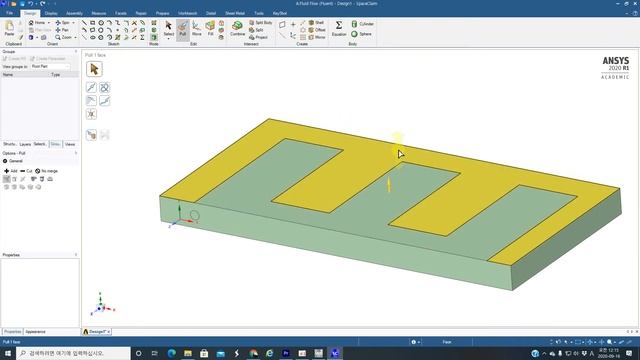Click the Spin orient tool
Viewport: 640px width, 360px height.
(62, 22)
